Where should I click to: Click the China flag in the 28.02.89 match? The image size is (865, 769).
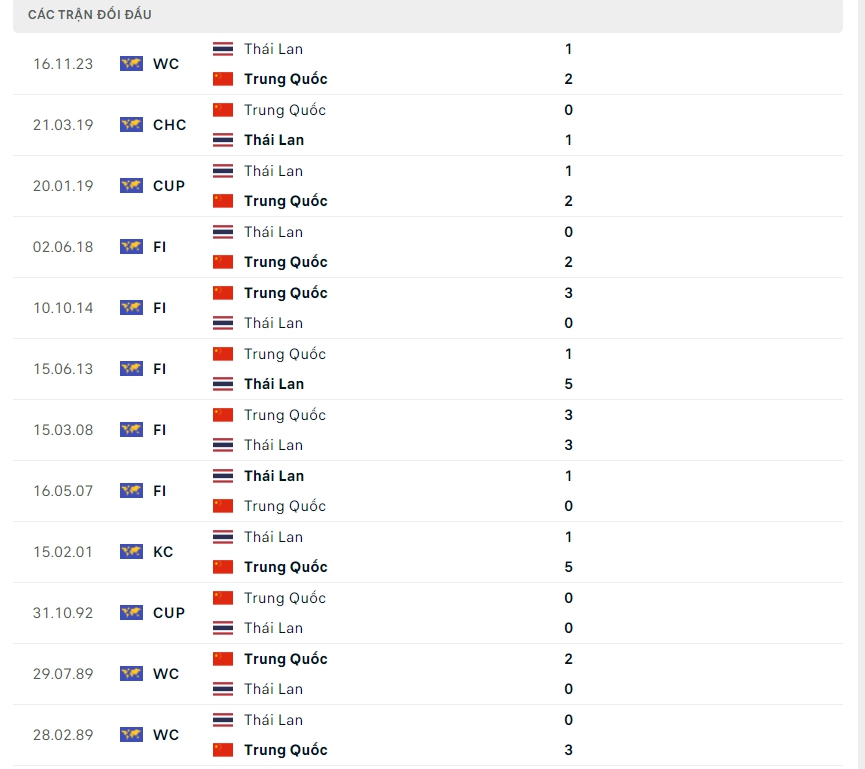click(x=223, y=750)
